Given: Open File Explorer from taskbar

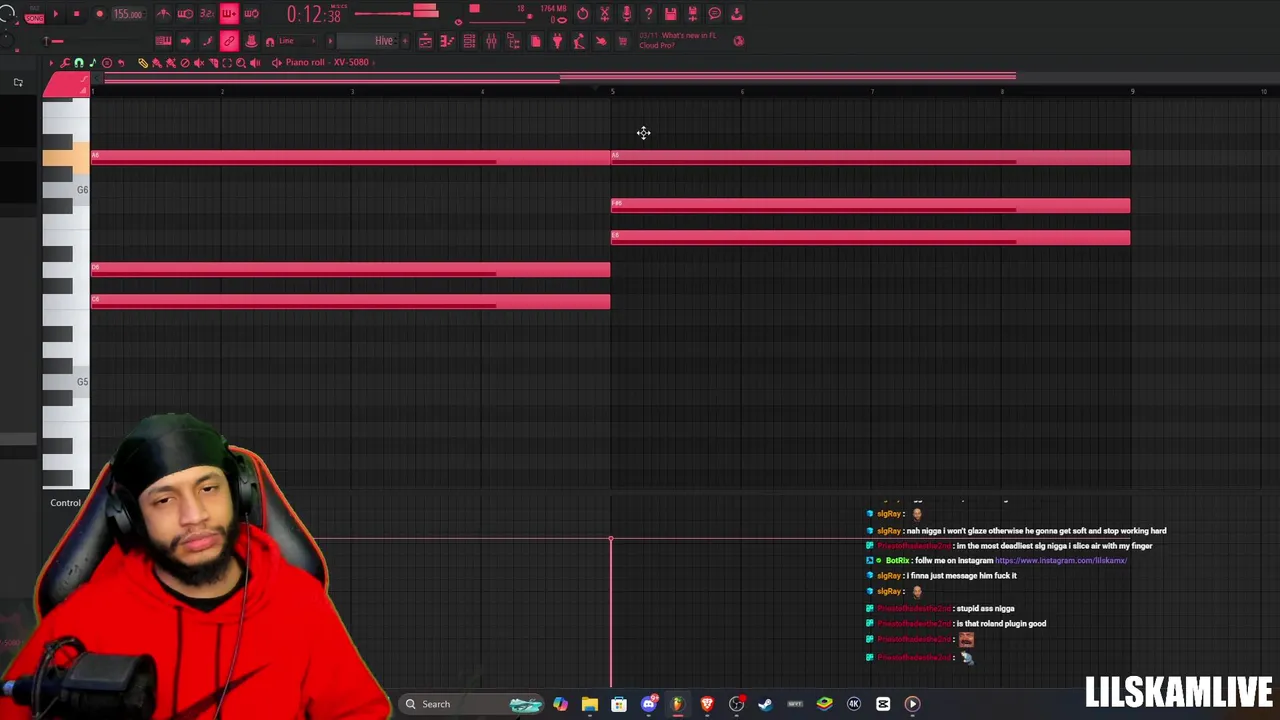Looking at the screenshot, I should (590, 704).
